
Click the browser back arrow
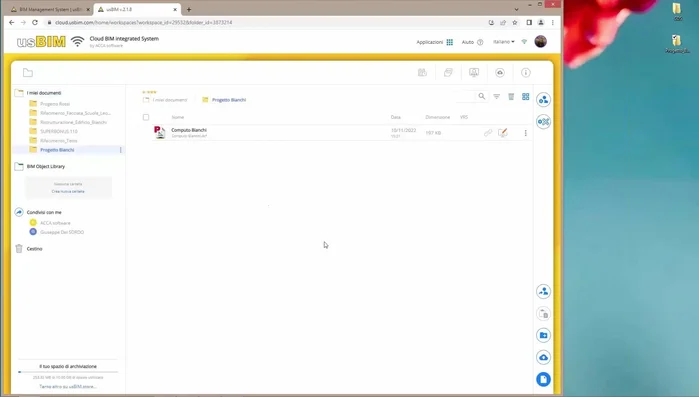[12, 22]
